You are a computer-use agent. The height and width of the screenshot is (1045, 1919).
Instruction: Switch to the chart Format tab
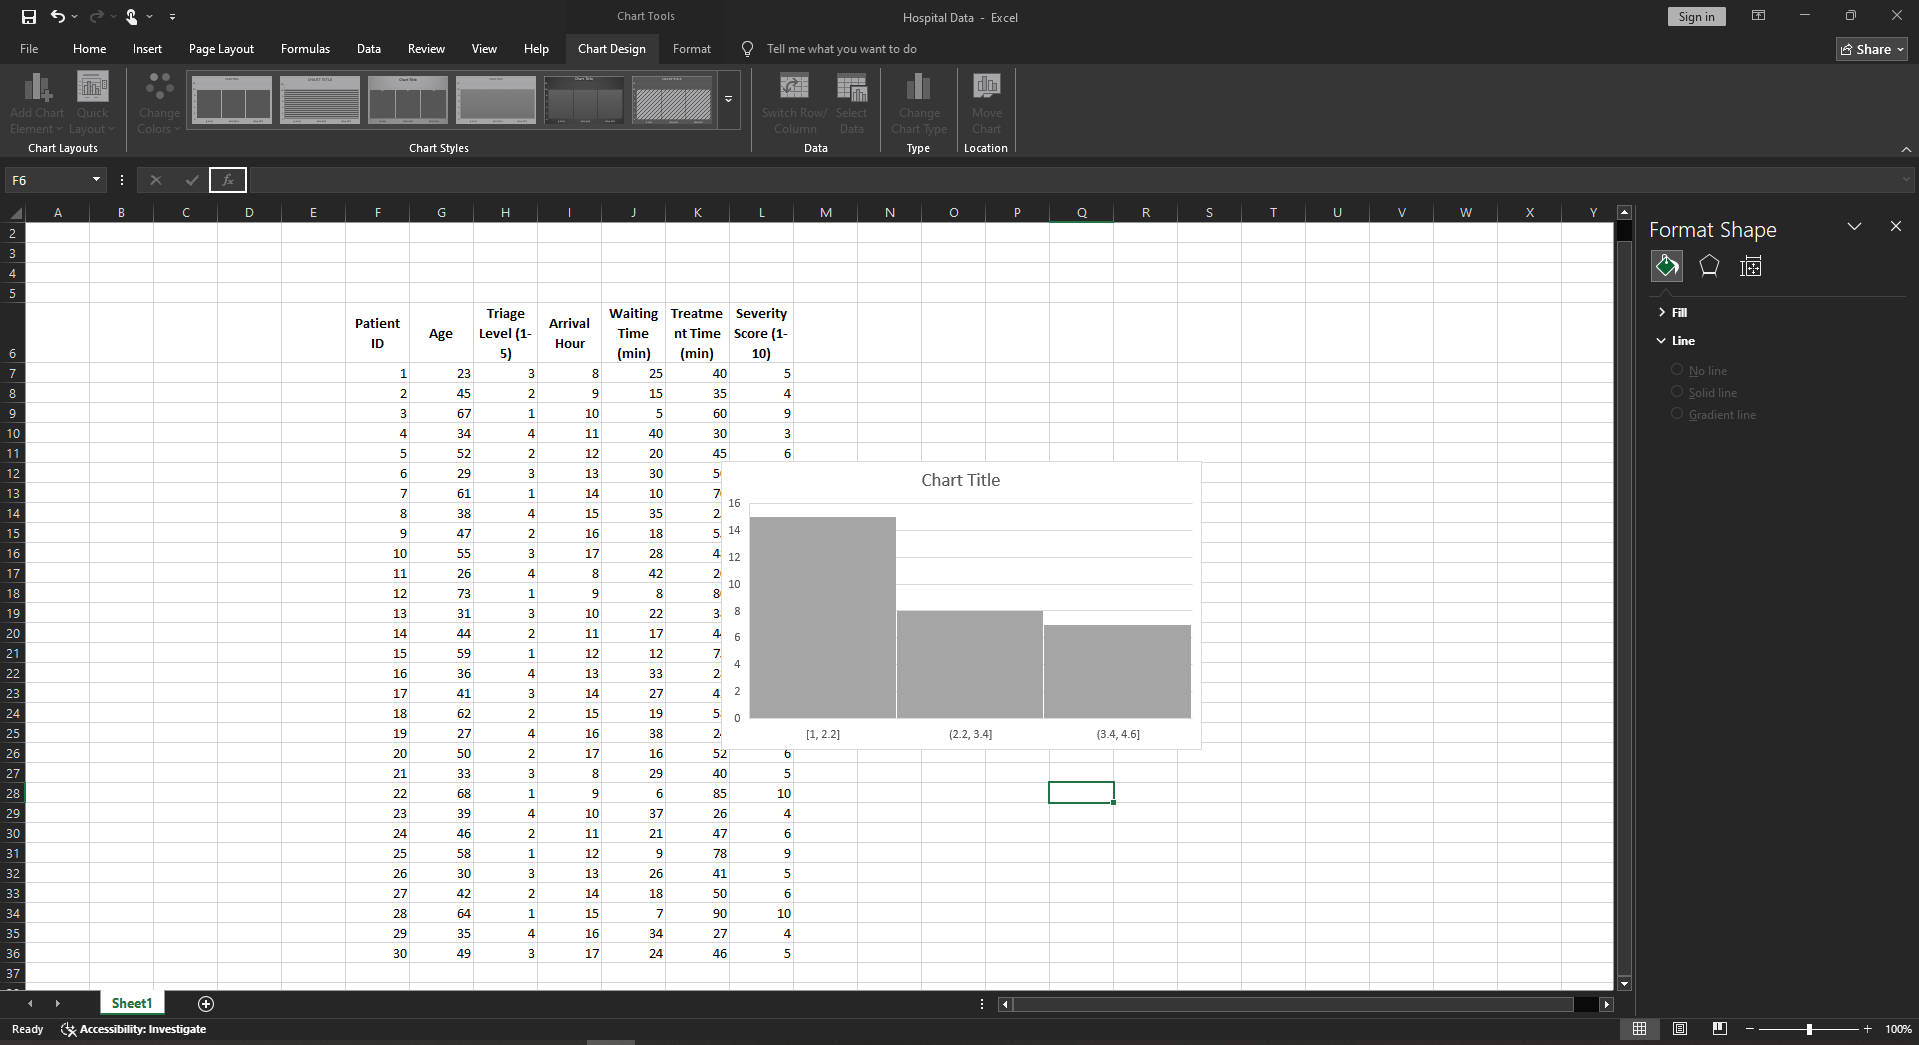tap(692, 48)
